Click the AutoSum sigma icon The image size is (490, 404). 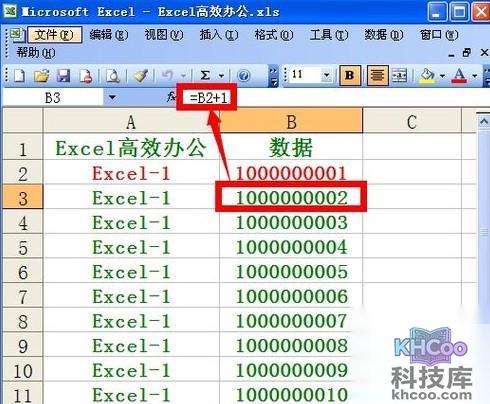205,76
